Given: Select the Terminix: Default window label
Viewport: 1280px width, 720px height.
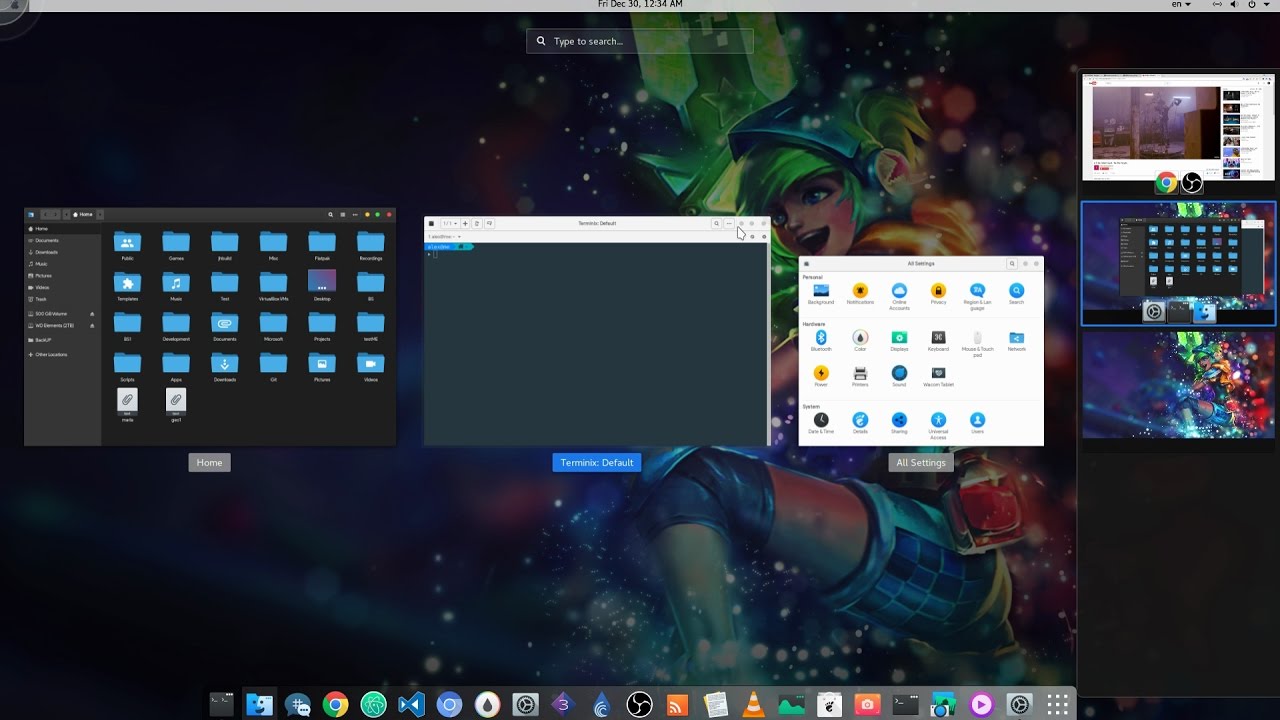Looking at the screenshot, I should (597, 463).
